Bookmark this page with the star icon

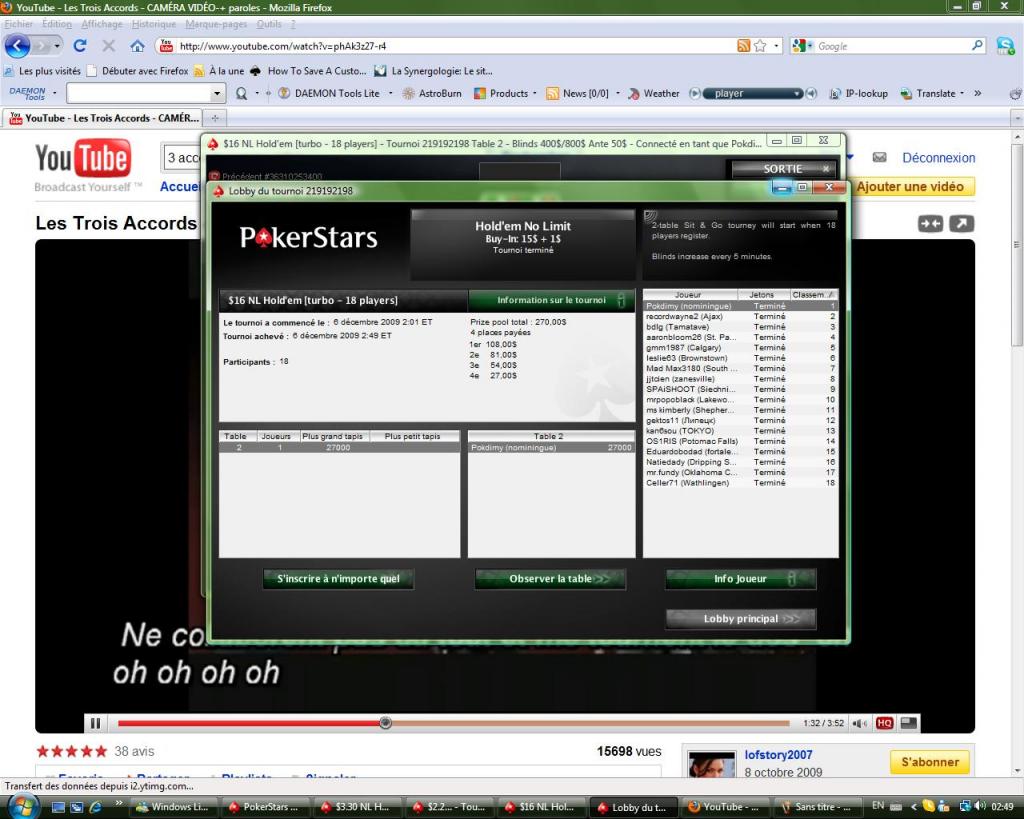click(x=760, y=46)
